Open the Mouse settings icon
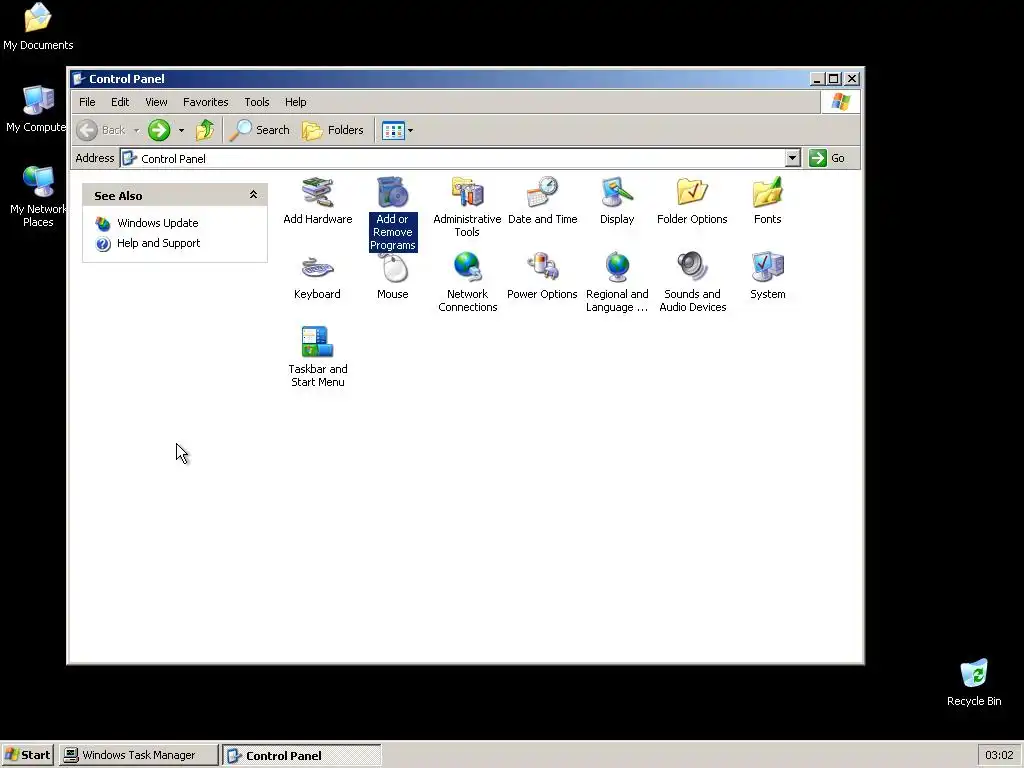Screen dimensions: 1024x768 [x=392, y=276]
